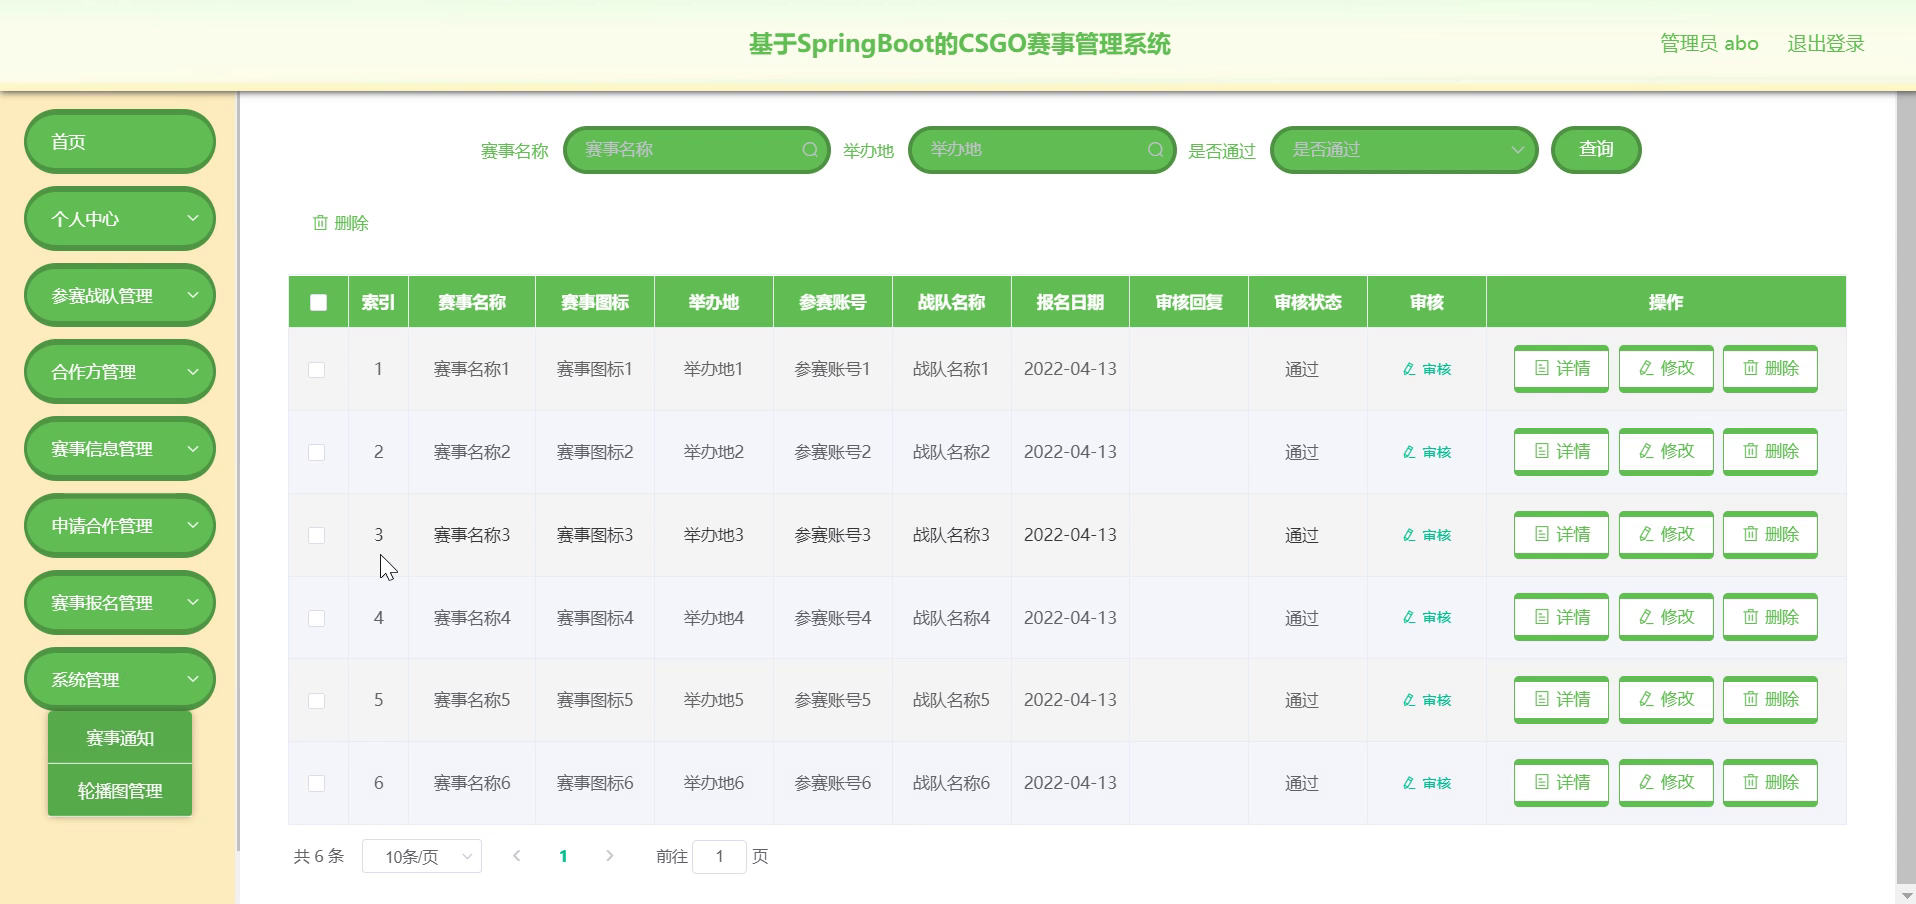1916x904 pixels.
Task: Delete 赛事名称2 row
Action: [1770, 452]
